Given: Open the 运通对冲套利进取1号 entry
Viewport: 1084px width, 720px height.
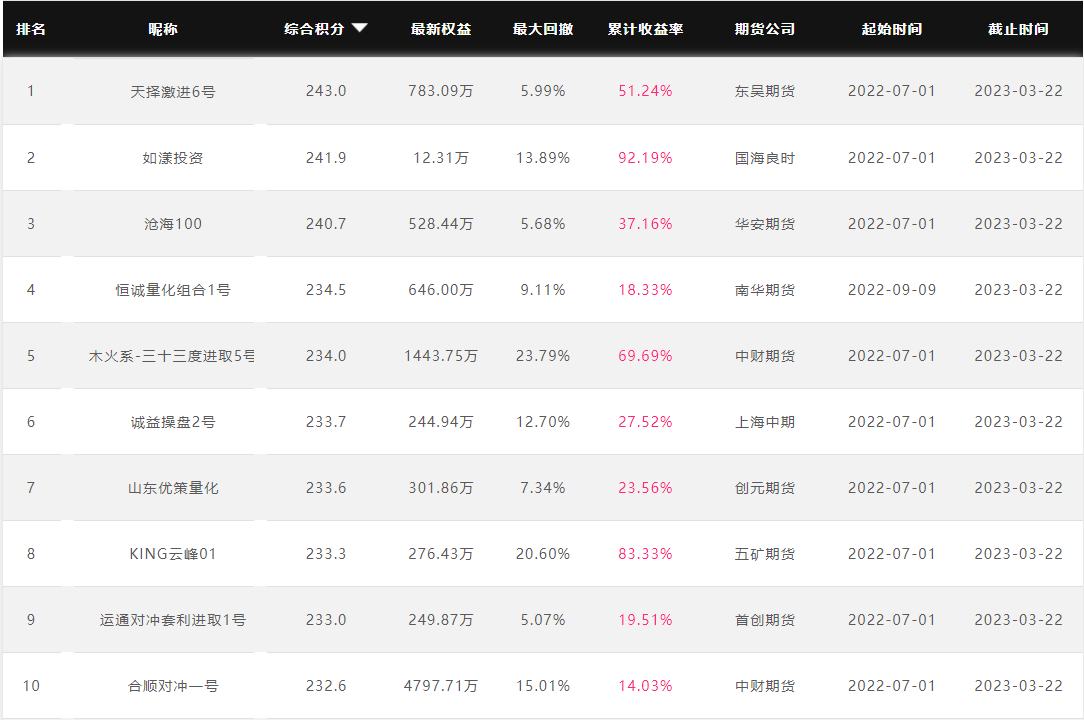Looking at the screenshot, I should 173,620.
